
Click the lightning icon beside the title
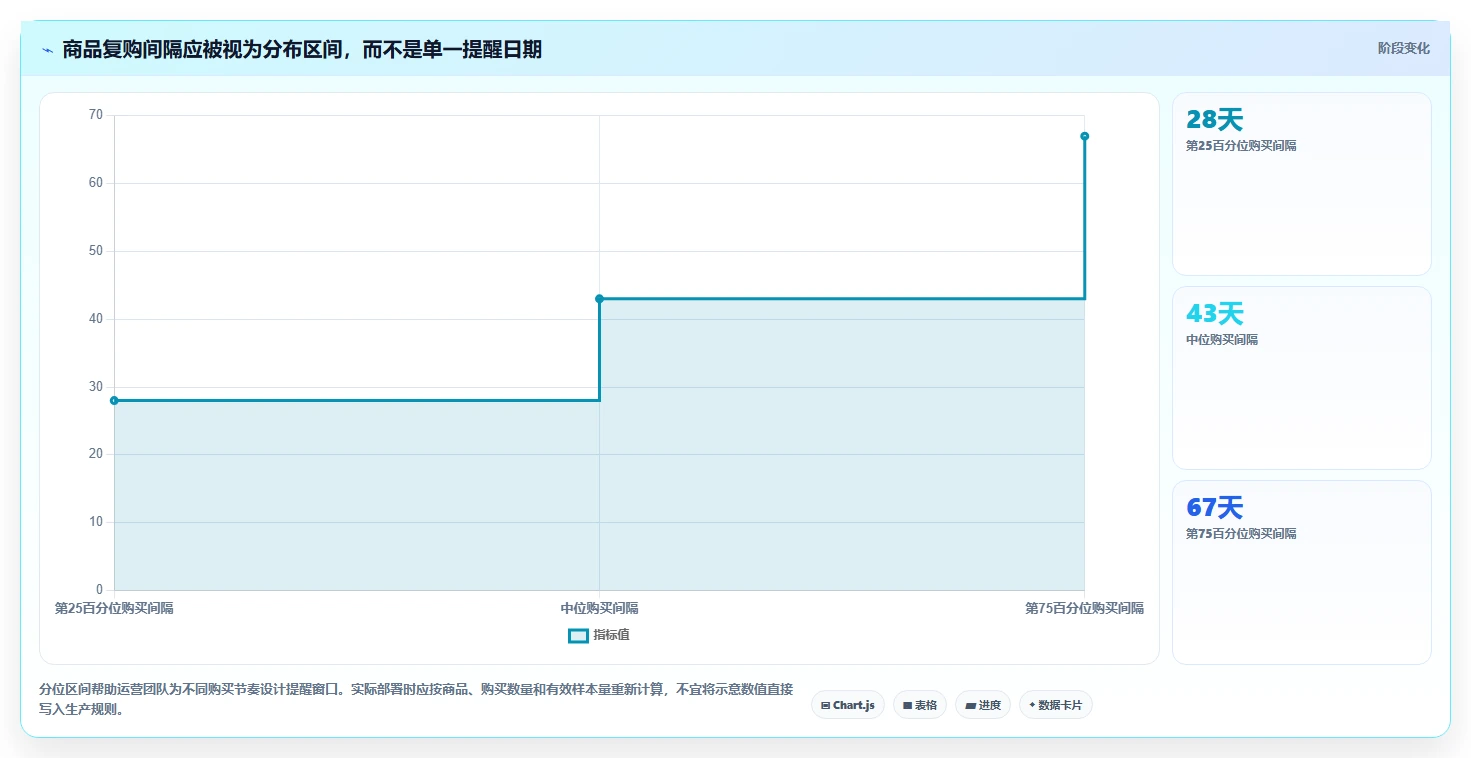pyautogui.click(x=47, y=50)
